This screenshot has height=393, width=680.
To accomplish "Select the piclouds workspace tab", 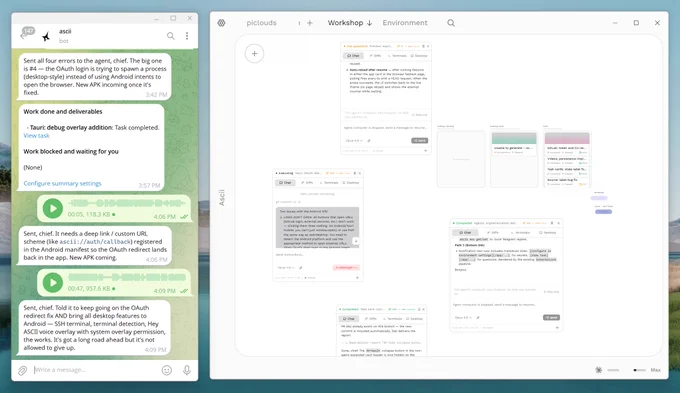I will coord(261,23).
